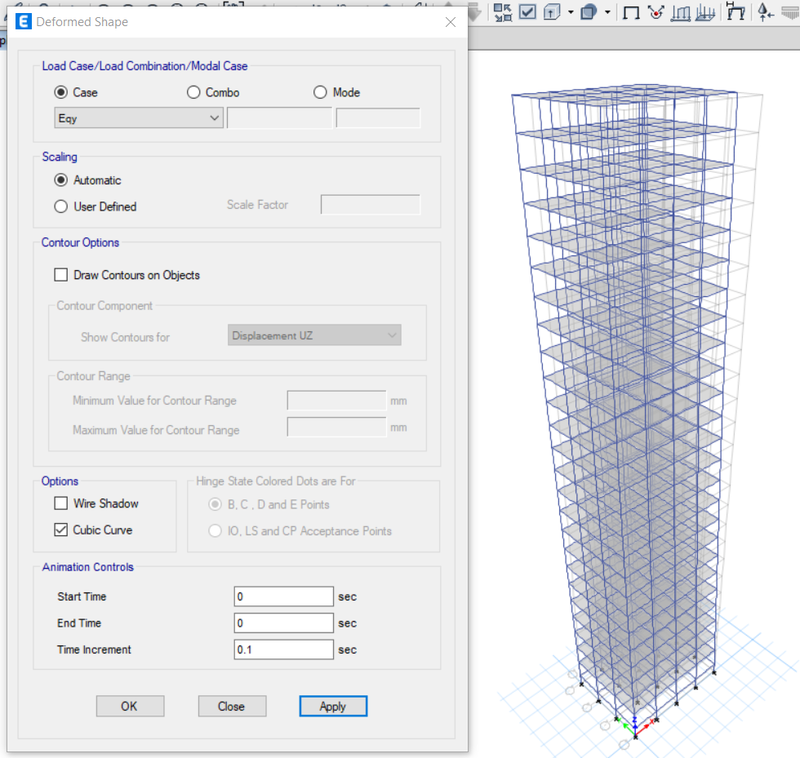Click the object fill overlapping shapes icon
The width and height of the screenshot is (800, 758).
(x=589, y=11)
